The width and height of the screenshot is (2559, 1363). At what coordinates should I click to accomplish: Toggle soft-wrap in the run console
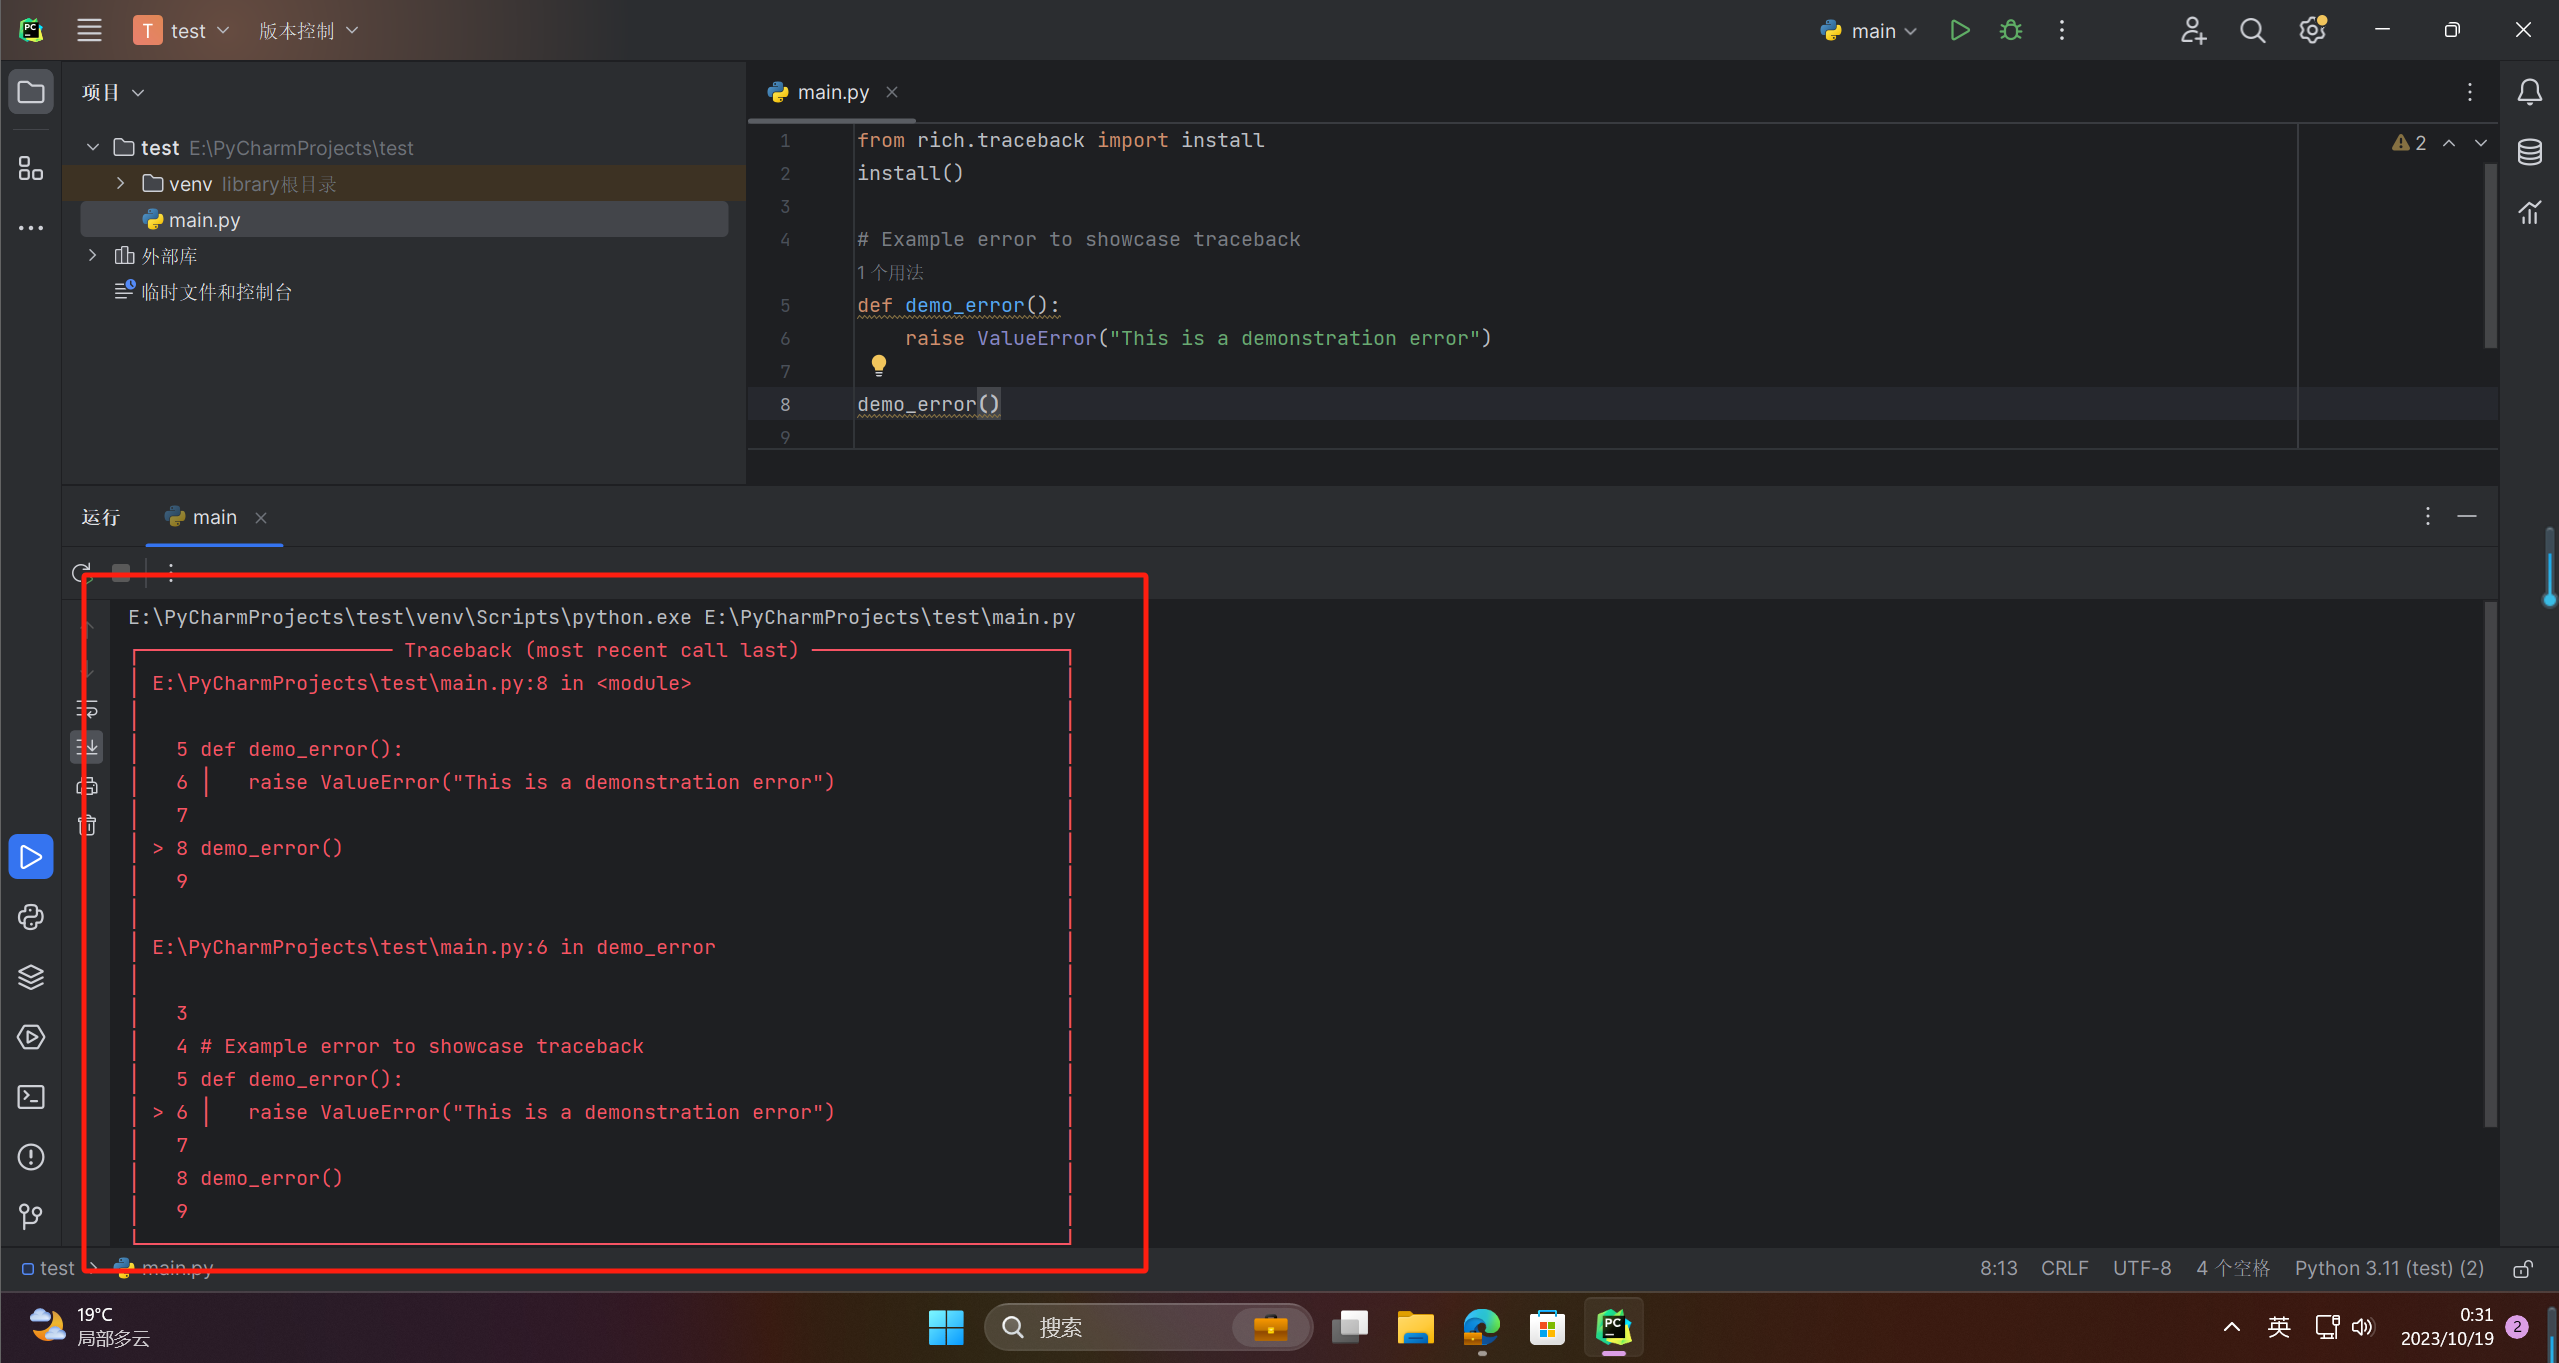88,708
